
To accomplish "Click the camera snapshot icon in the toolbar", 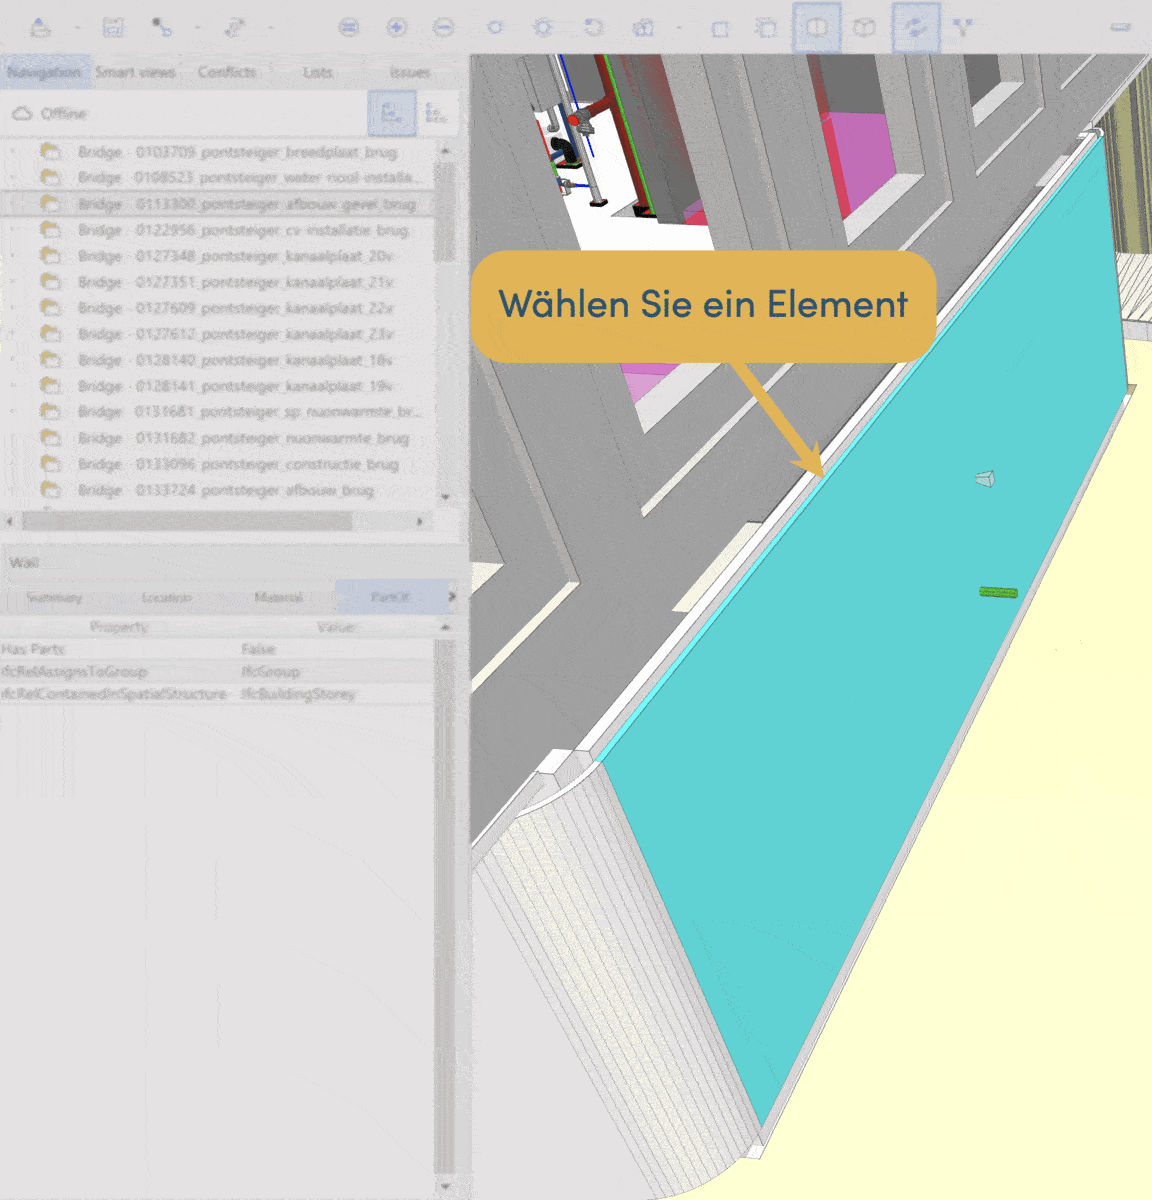I will (x=643, y=28).
